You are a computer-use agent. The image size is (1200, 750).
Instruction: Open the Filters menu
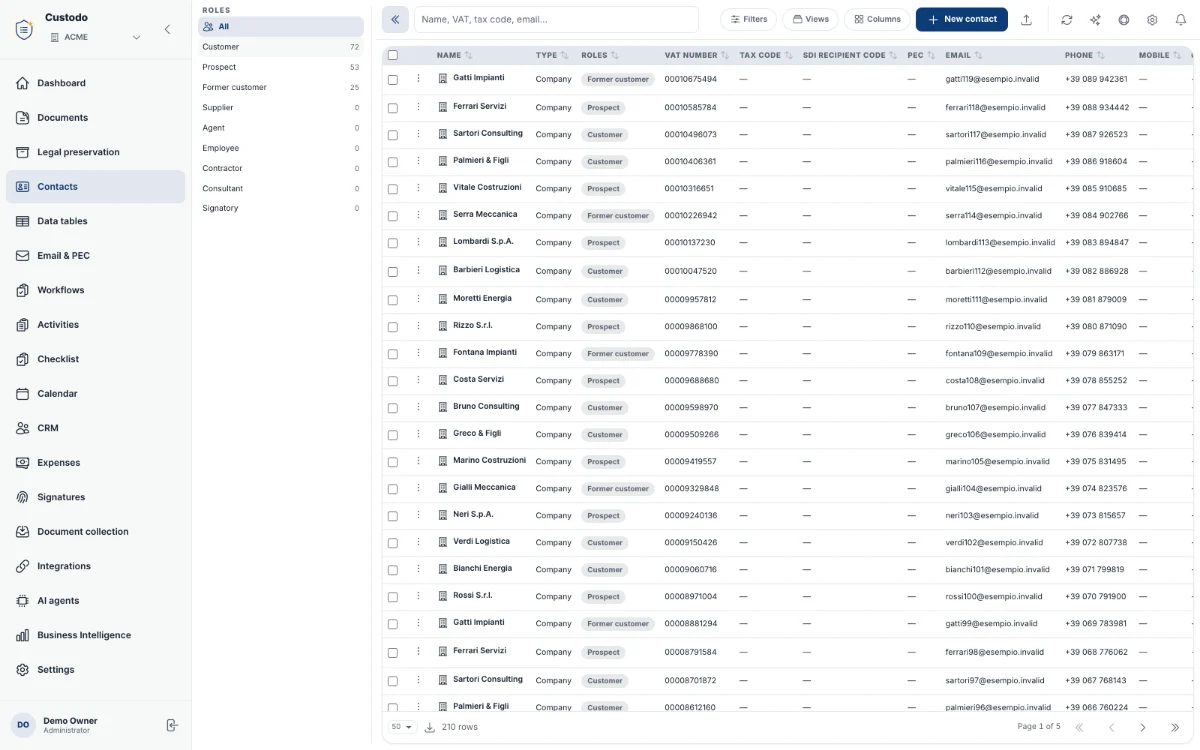point(748,19)
